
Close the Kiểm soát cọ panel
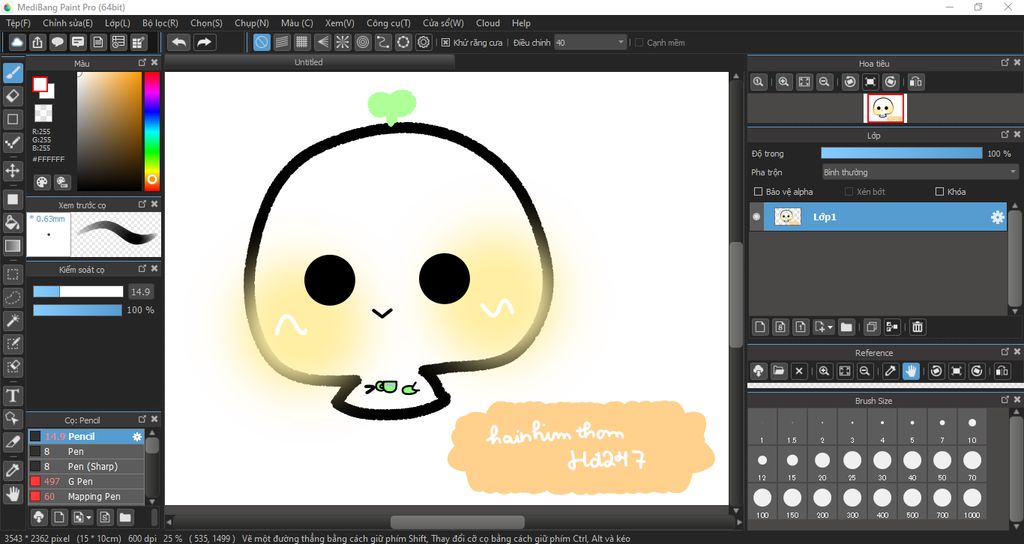155,269
